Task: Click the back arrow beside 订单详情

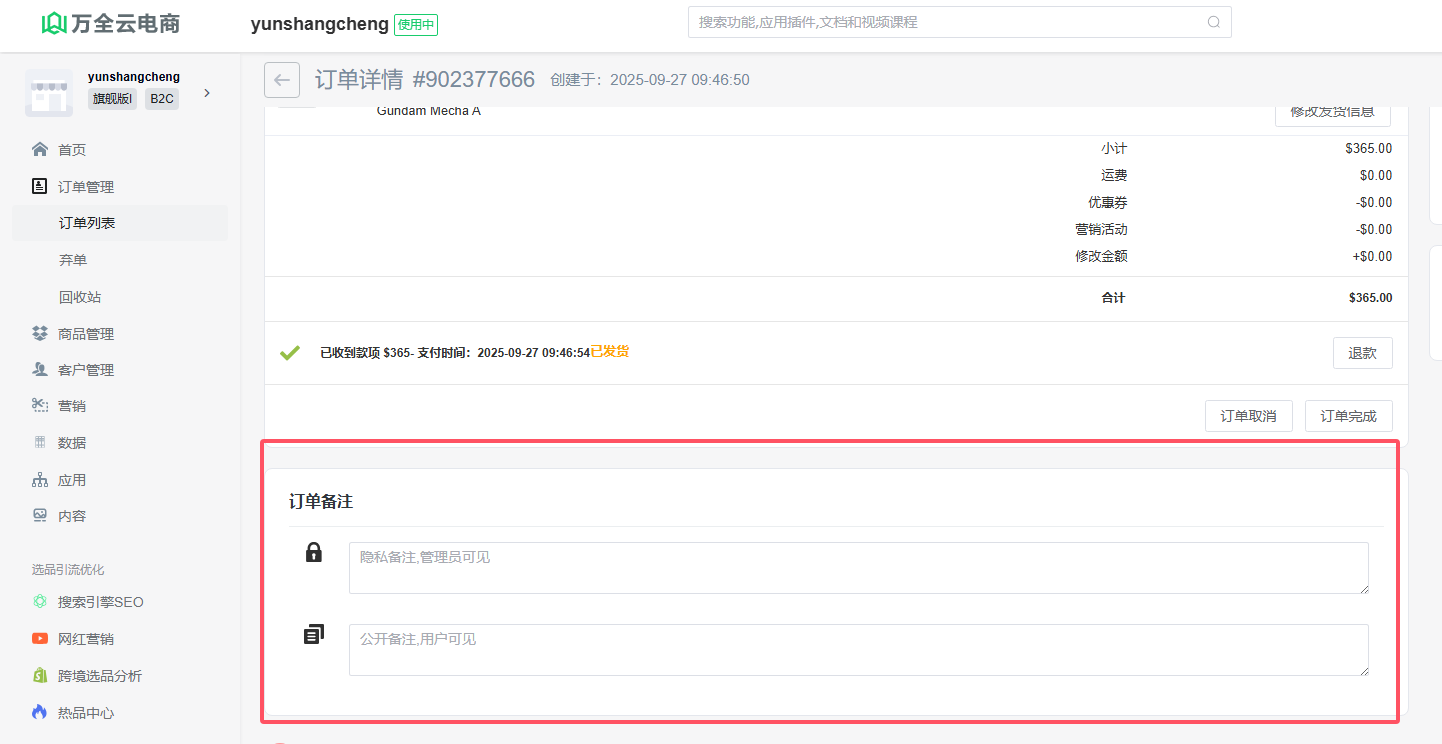Action: click(x=282, y=80)
